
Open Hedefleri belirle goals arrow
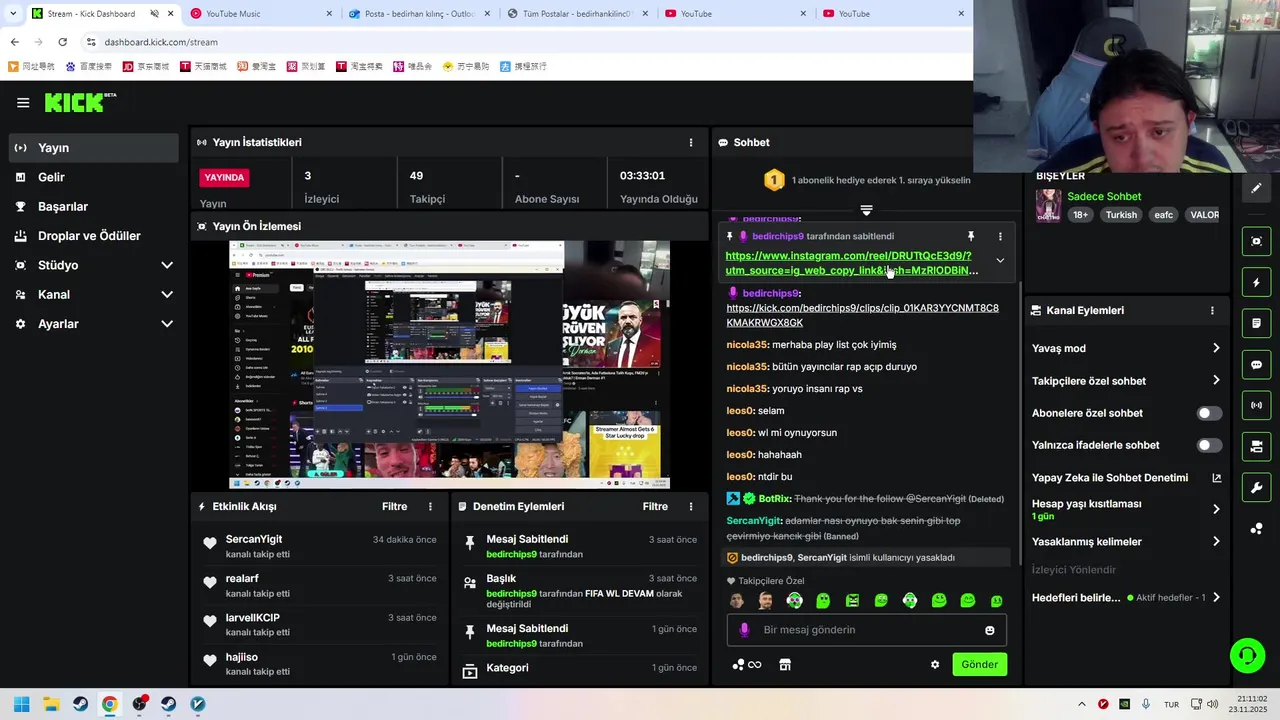click(1216, 597)
